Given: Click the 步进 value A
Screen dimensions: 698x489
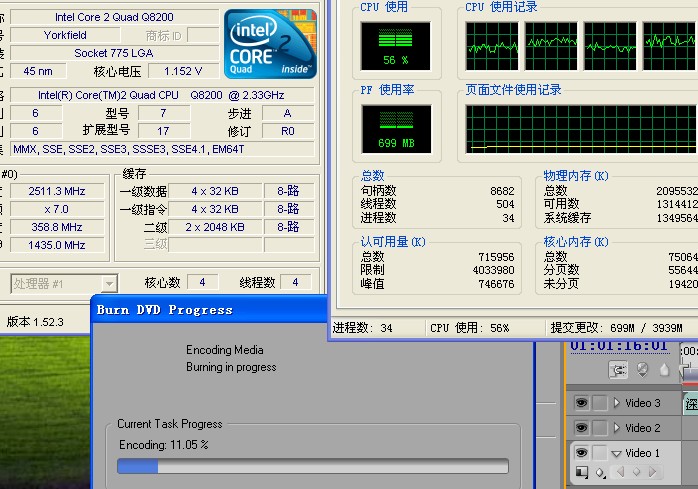Looking at the screenshot, I should pyautogui.click(x=288, y=113).
